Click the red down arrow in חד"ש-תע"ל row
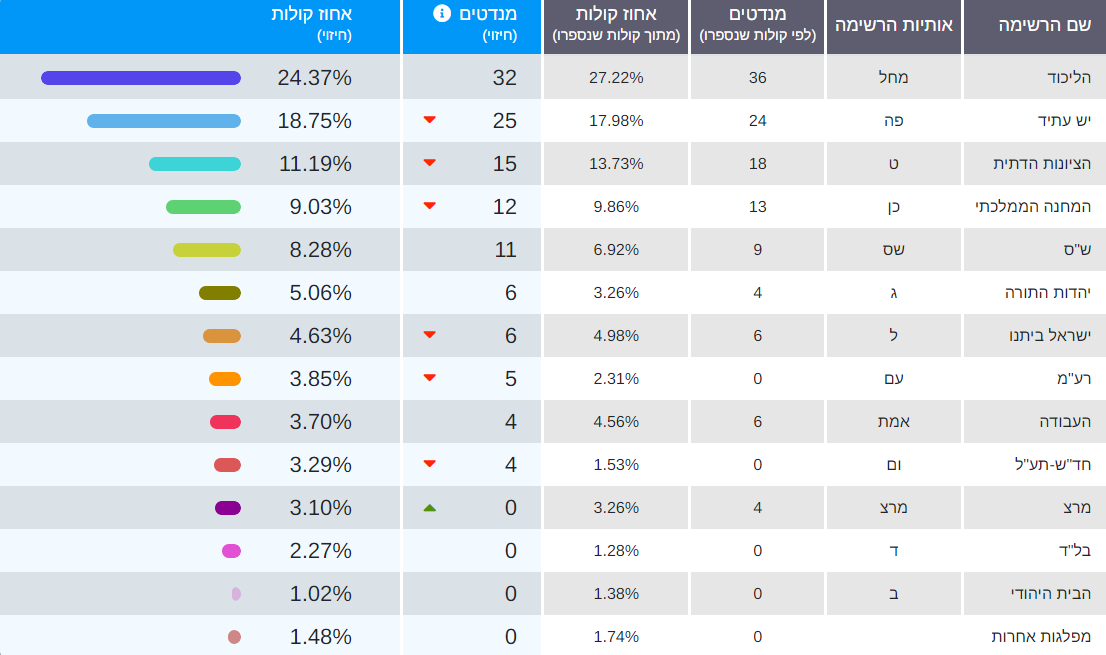 430,464
